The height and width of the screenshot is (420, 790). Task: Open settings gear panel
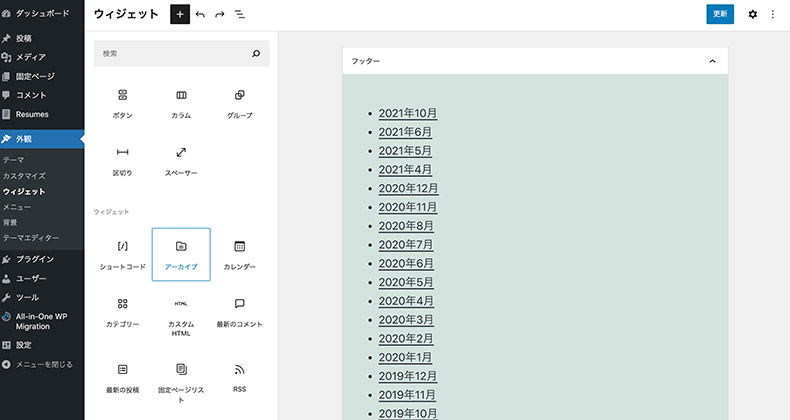753,14
